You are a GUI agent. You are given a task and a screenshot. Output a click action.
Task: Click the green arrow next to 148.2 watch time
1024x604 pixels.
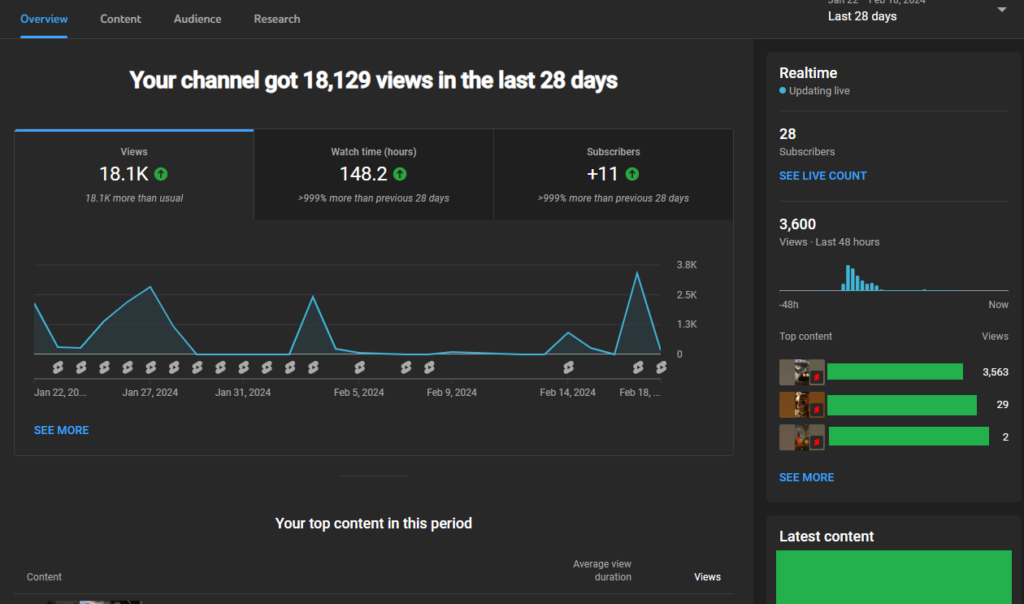pos(400,174)
